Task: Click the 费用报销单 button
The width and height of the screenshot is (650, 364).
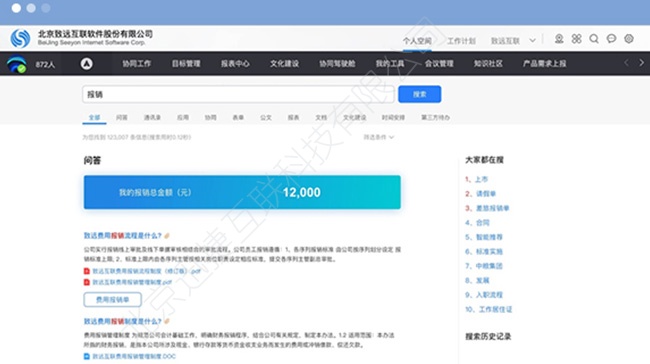Action: [112, 299]
